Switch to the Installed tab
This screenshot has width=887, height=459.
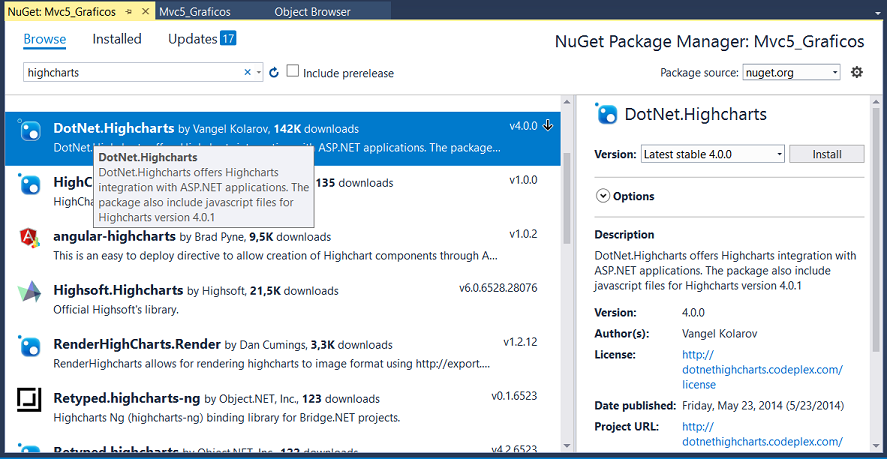[x=117, y=39]
